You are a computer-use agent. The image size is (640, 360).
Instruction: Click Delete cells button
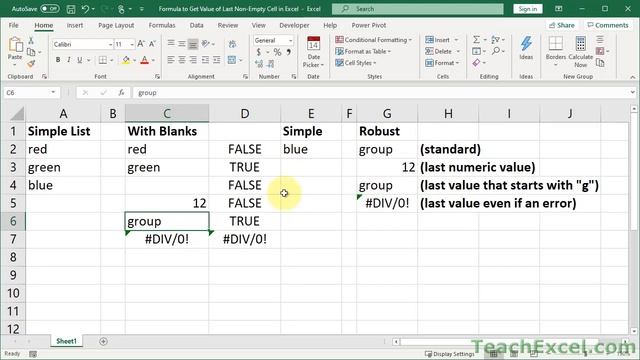coord(442,51)
